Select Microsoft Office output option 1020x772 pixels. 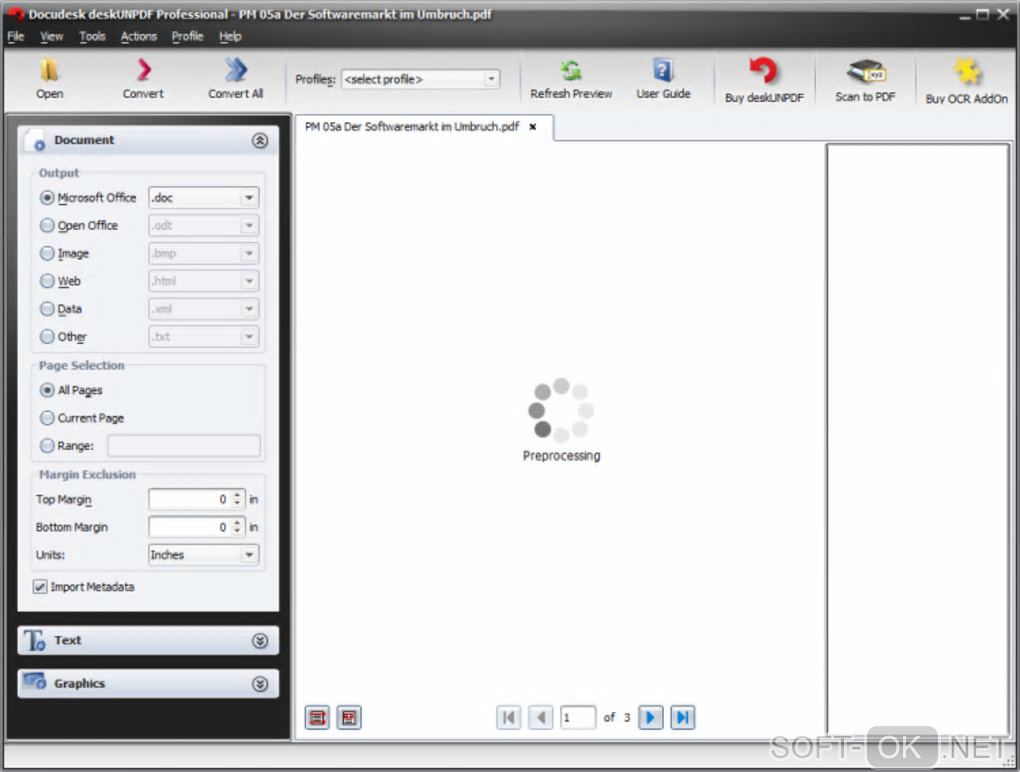47,197
